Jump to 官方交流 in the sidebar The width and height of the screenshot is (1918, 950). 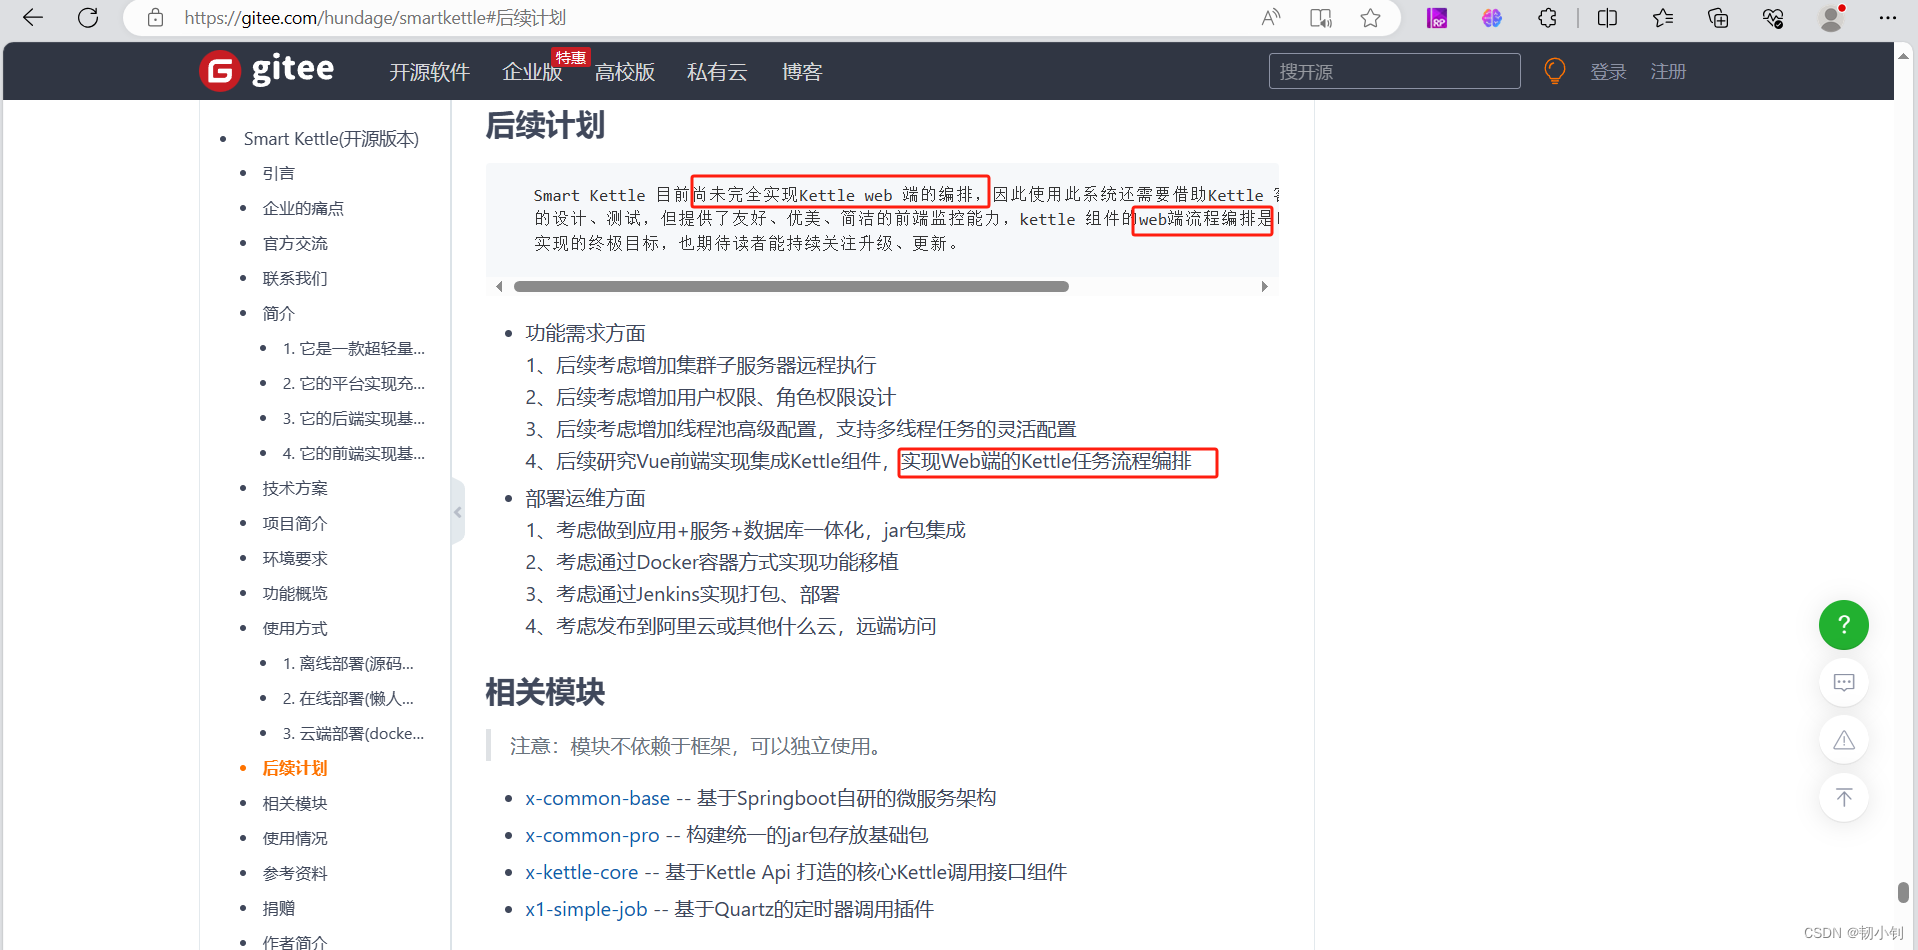click(295, 243)
